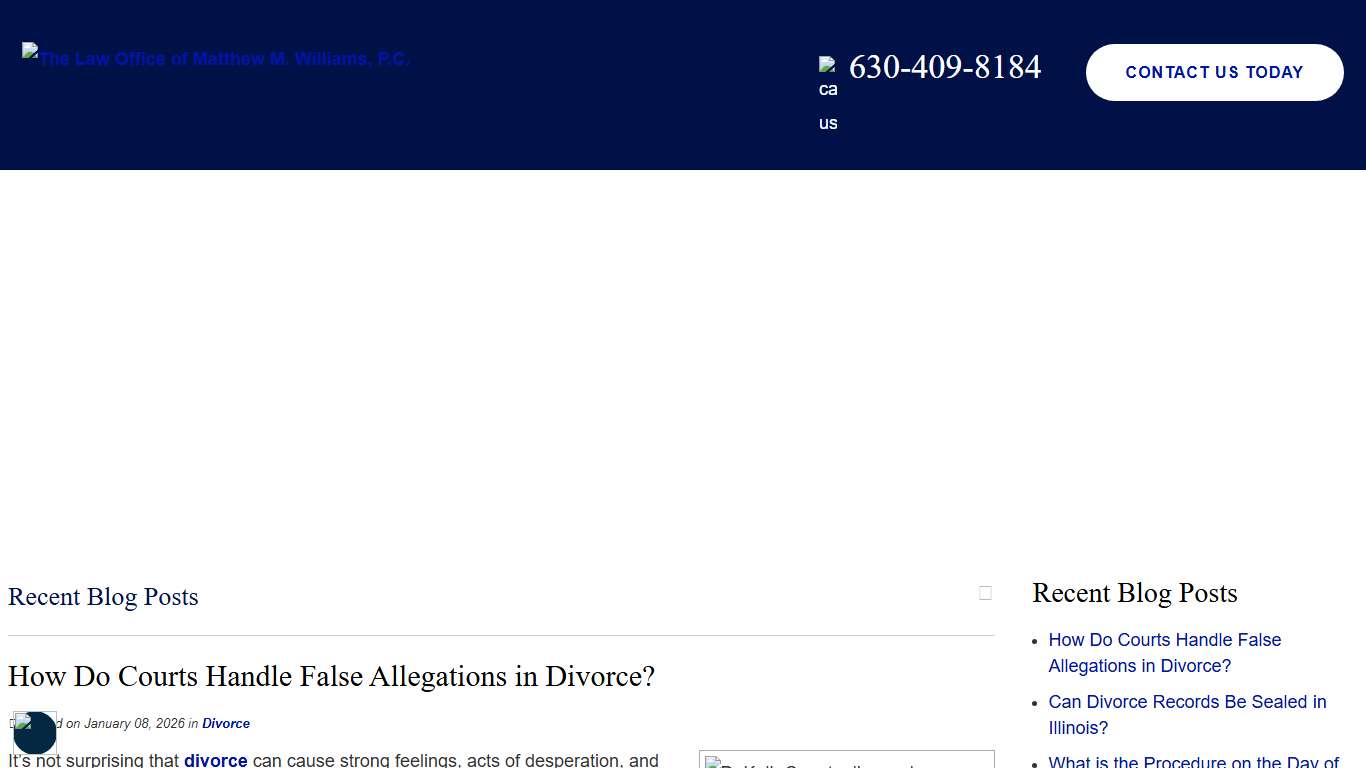Click the sidebar 'Recent Blog Posts' heading
This screenshot has height=768, width=1366.
(1134, 593)
